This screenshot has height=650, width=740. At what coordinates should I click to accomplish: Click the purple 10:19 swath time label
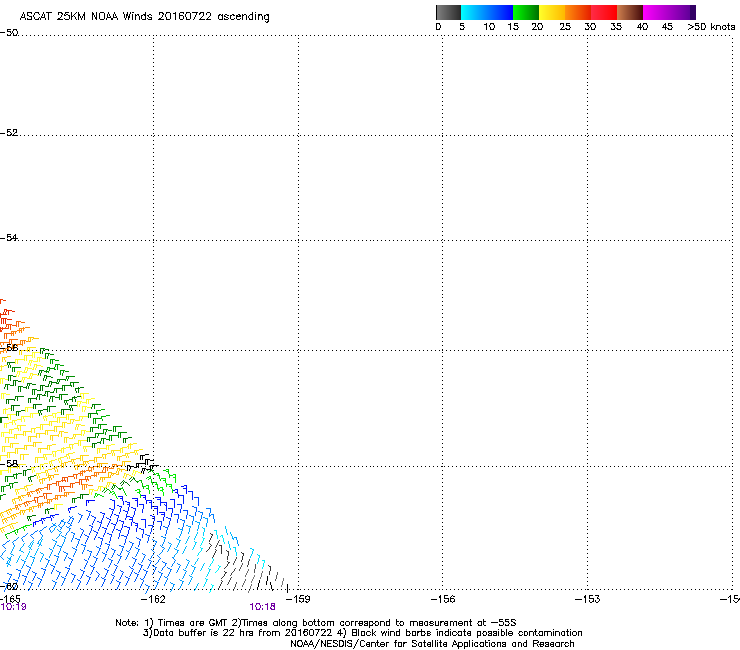coord(13,607)
